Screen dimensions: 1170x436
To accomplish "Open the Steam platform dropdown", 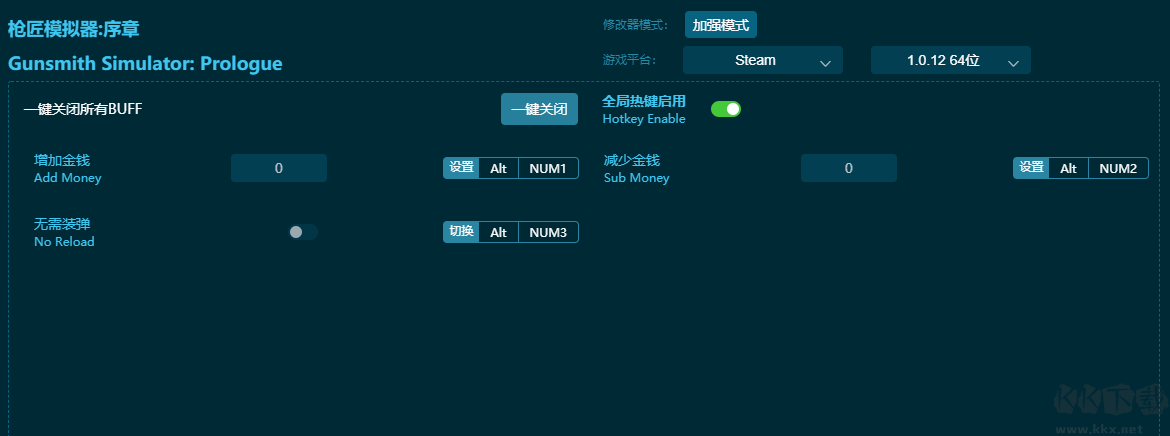I will [762, 60].
